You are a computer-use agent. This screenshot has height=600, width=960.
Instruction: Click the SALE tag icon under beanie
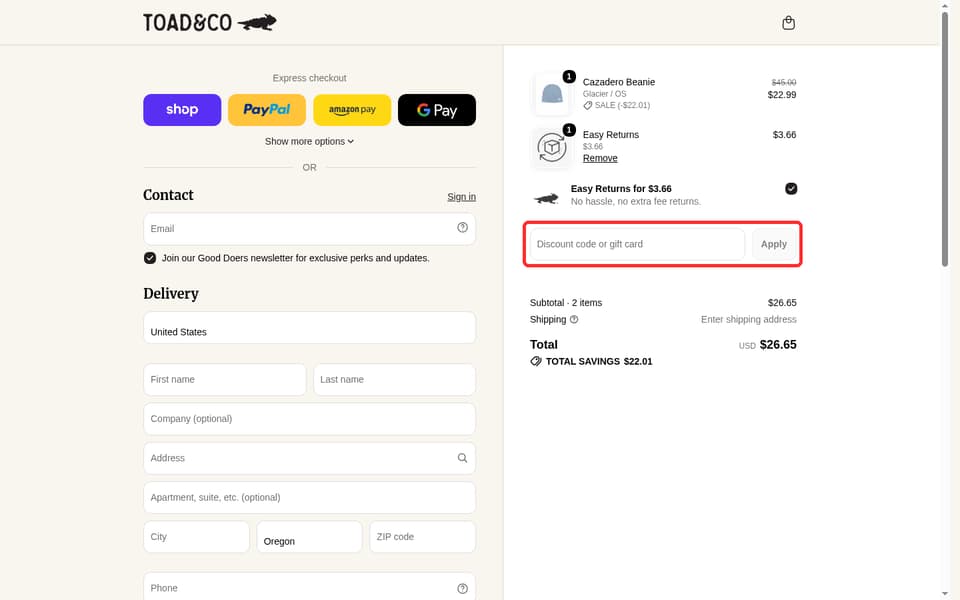click(x=588, y=105)
